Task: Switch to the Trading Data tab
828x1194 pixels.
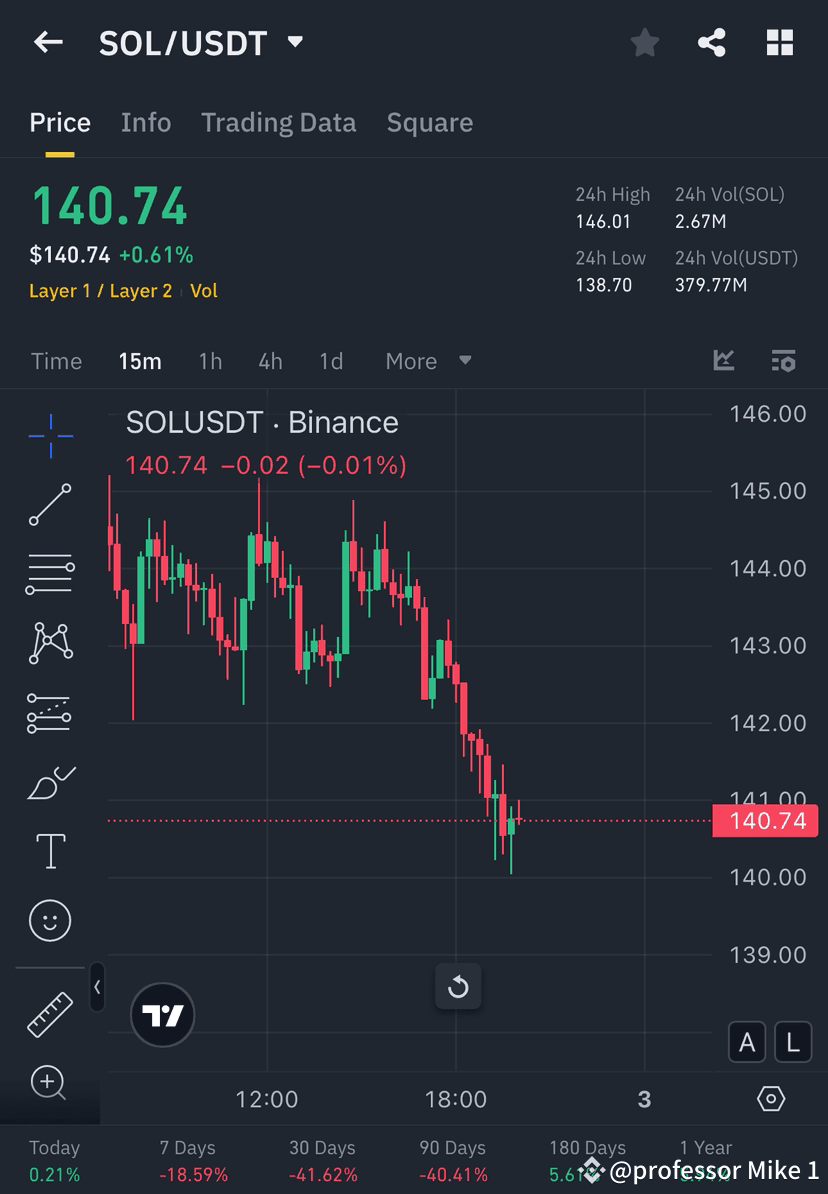Action: [x=279, y=122]
